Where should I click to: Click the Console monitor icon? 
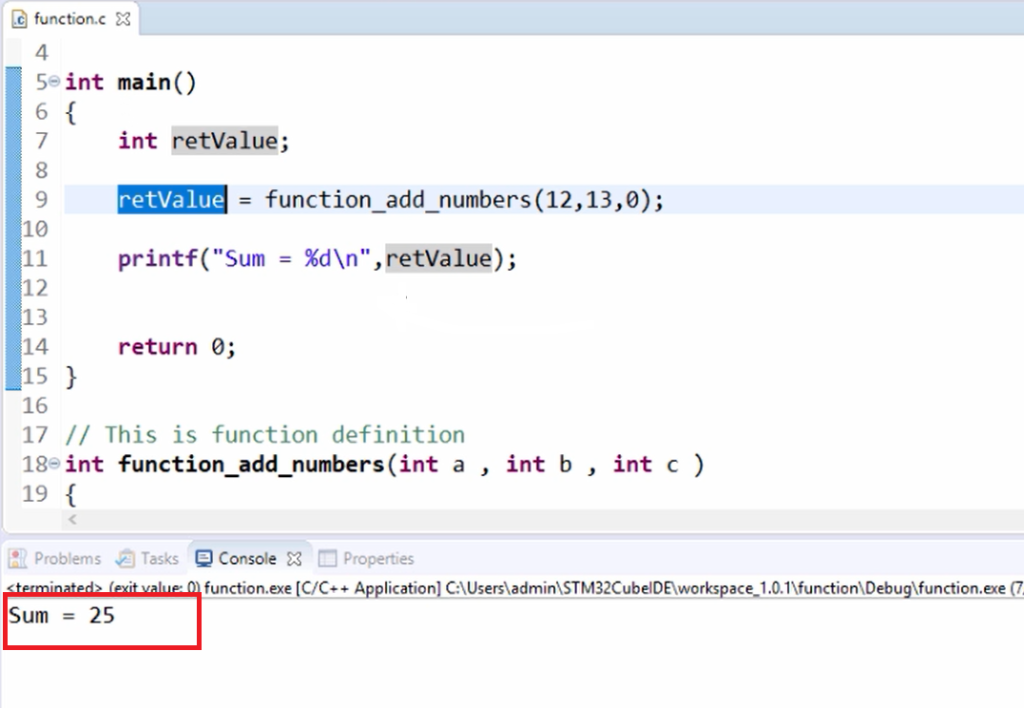tap(204, 558)
